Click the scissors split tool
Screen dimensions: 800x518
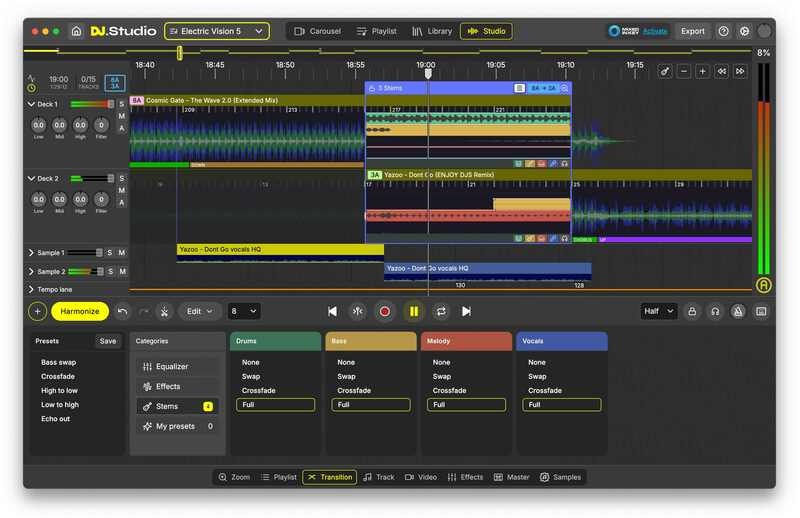(165, 311)
